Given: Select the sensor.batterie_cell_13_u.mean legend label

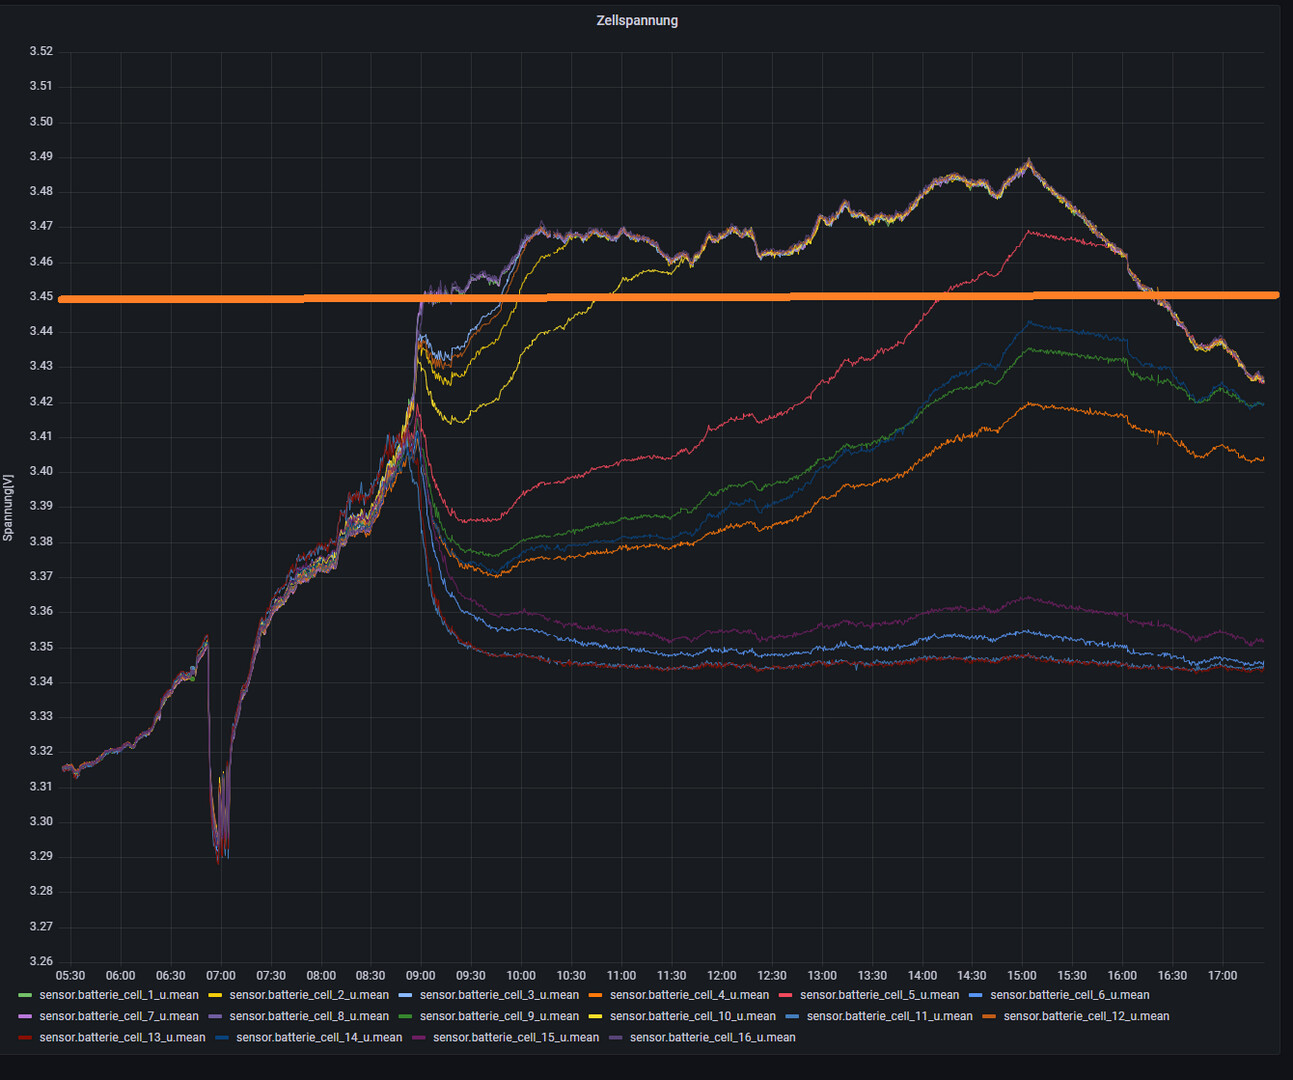Looking at the screenshot, I should pos(122,1037).
